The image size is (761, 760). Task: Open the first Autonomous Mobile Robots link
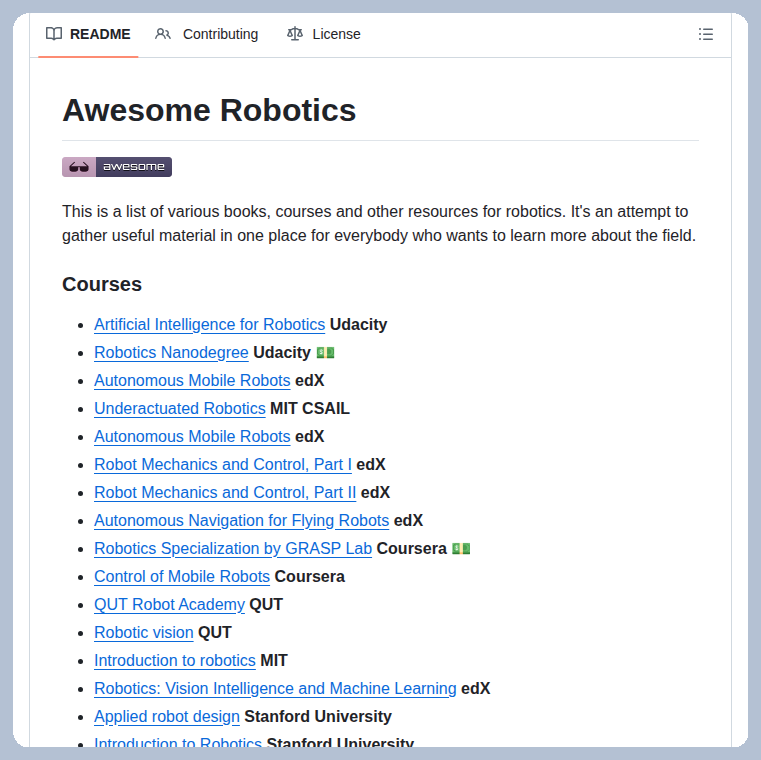tap(192, 380)
